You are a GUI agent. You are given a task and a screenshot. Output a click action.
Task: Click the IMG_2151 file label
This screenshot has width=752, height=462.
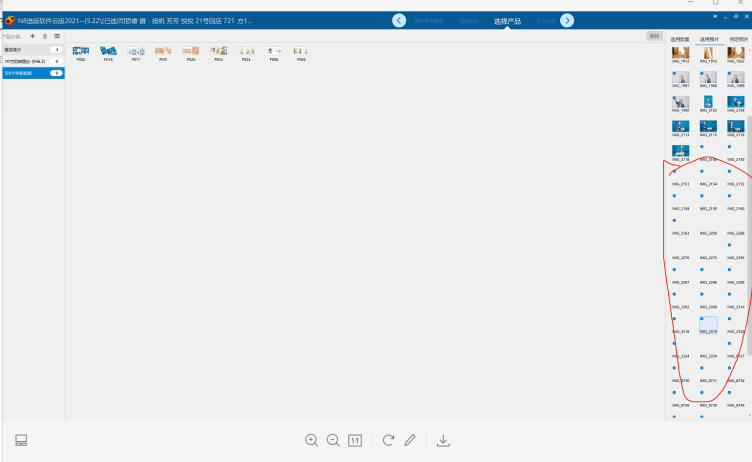point(681,184)
